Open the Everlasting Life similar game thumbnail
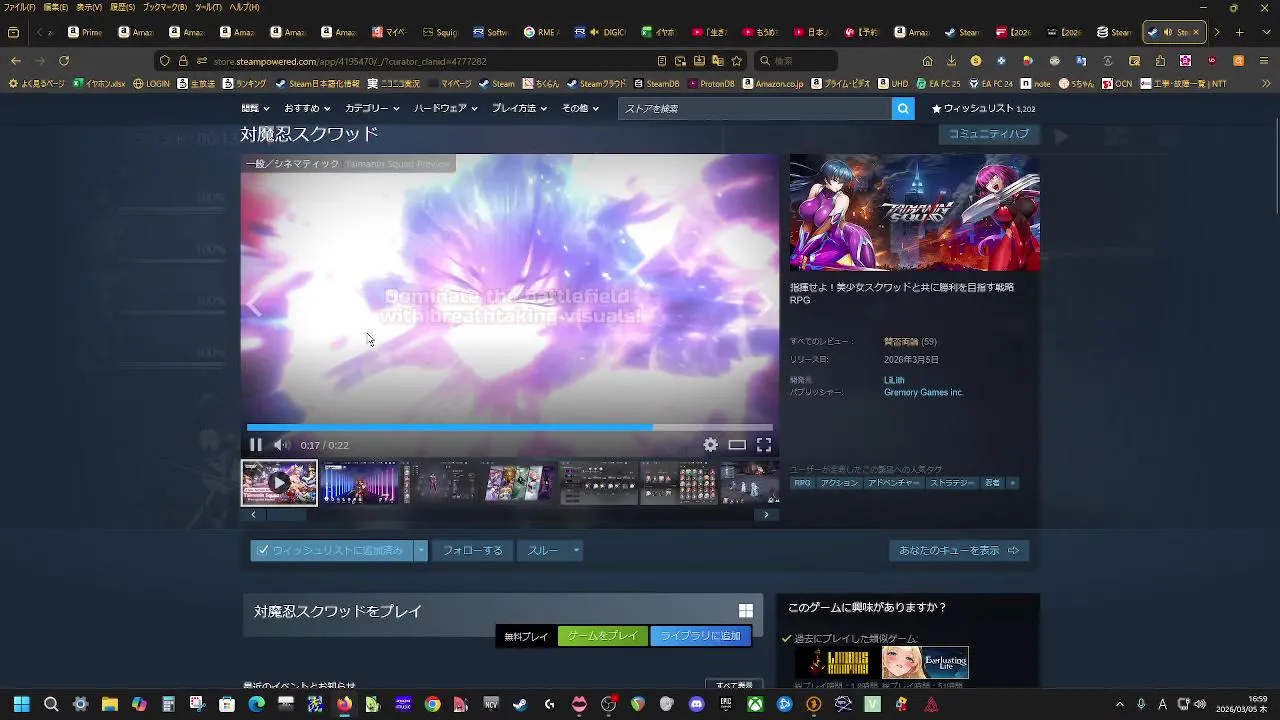 [x=925, y=662]
